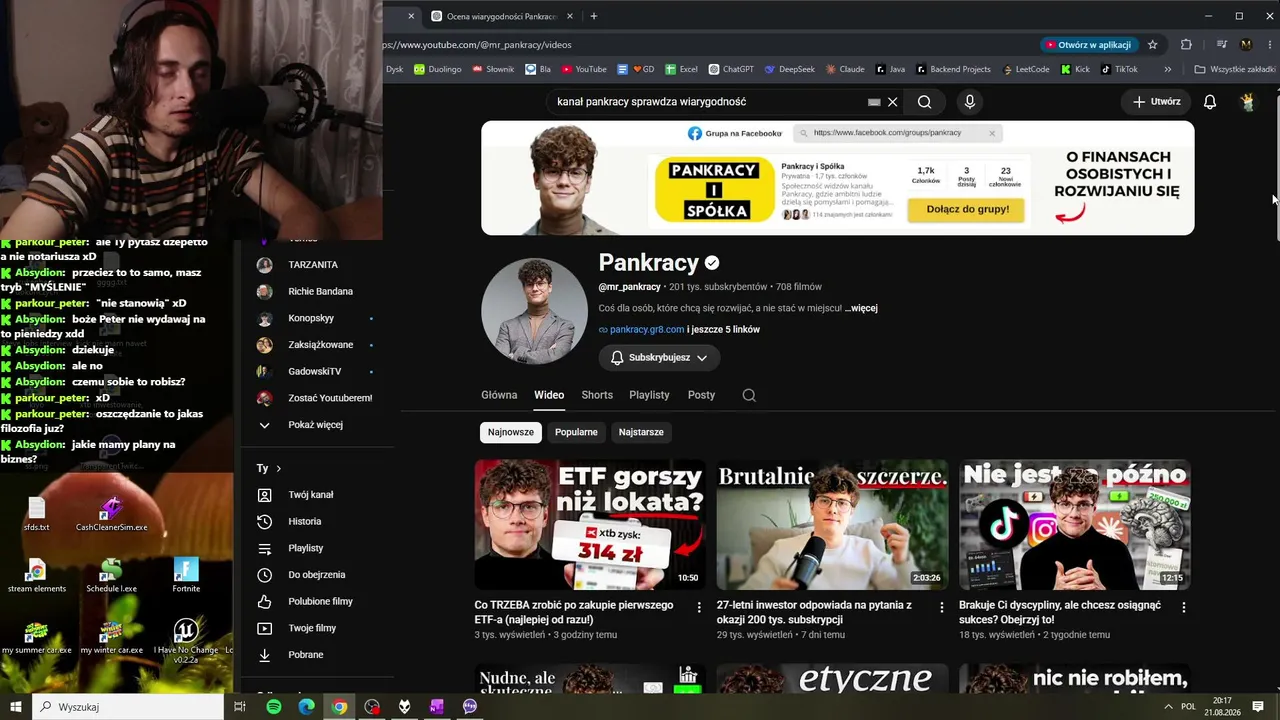Image resolution: width=1280 pixels, height=720 pixels.
Task: Filter videos by Najnowsze
Action: pos(511,432)
